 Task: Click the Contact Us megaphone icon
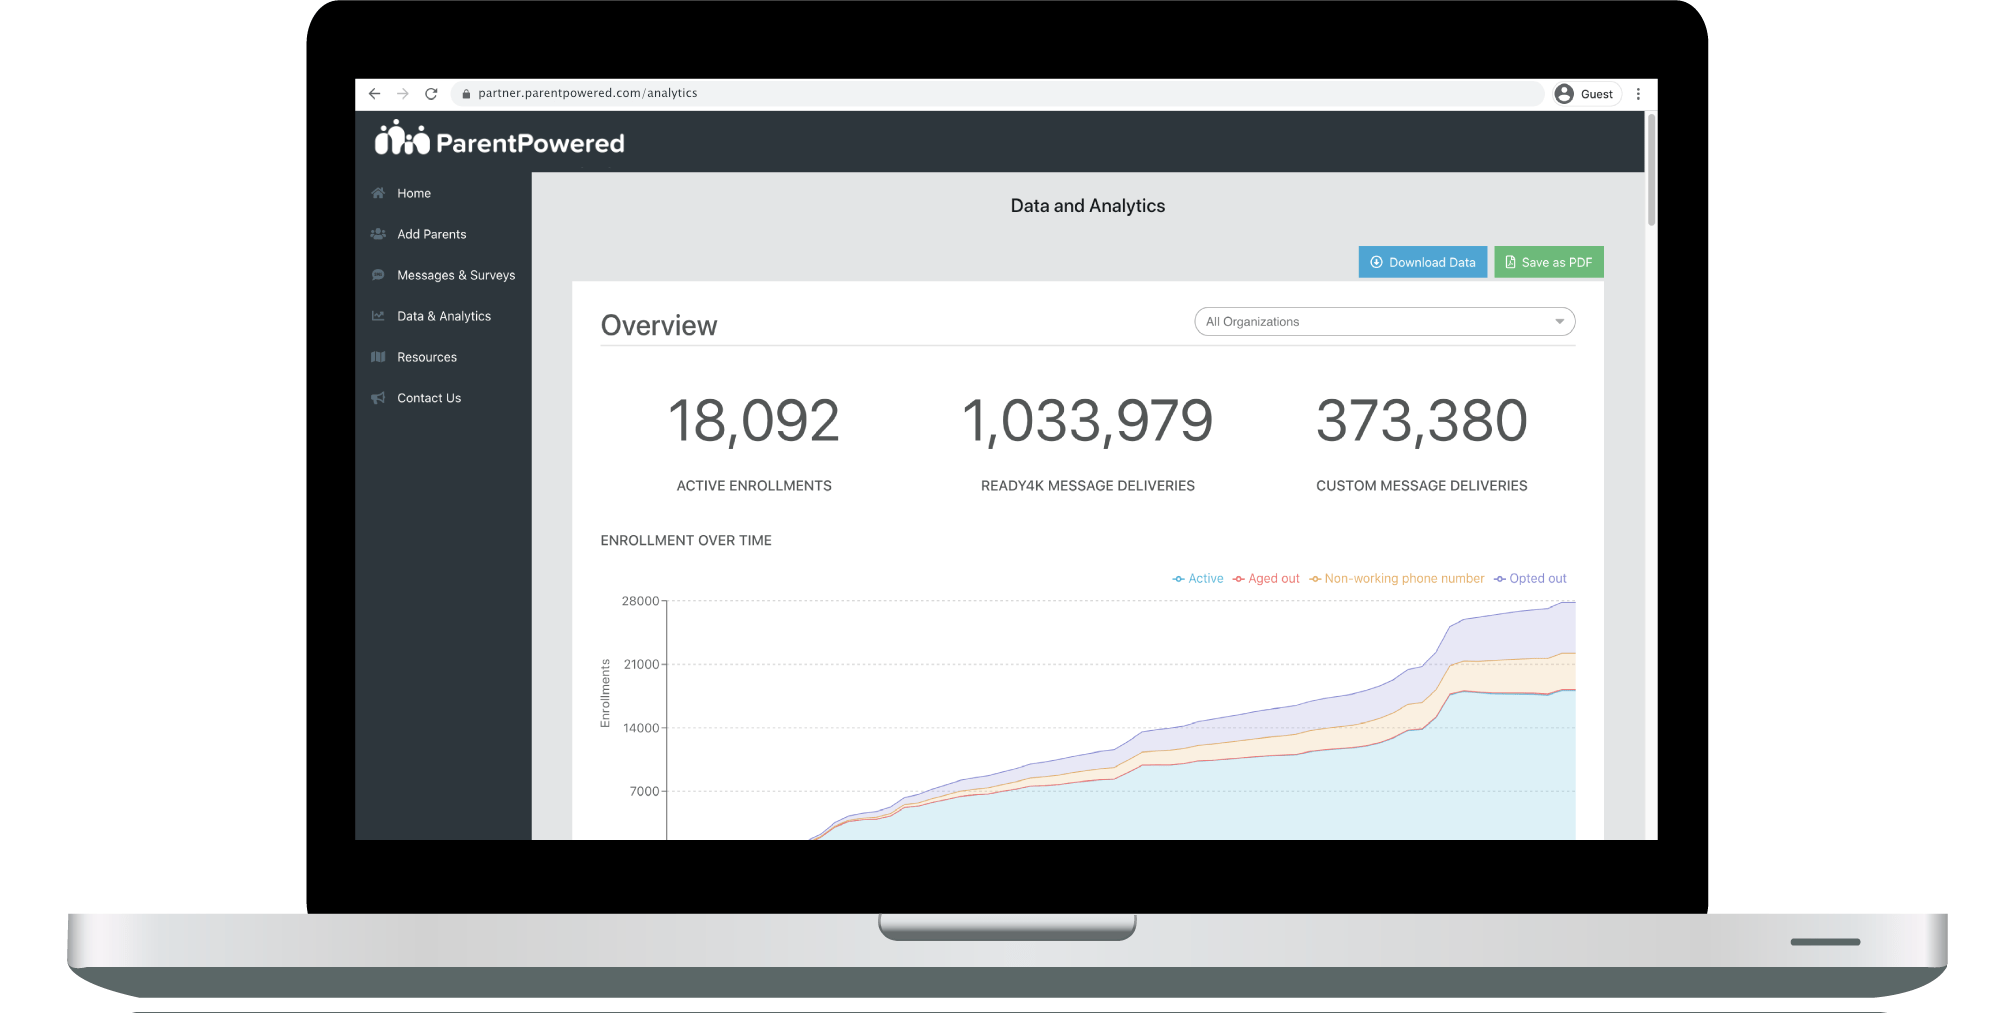(378, 398)
